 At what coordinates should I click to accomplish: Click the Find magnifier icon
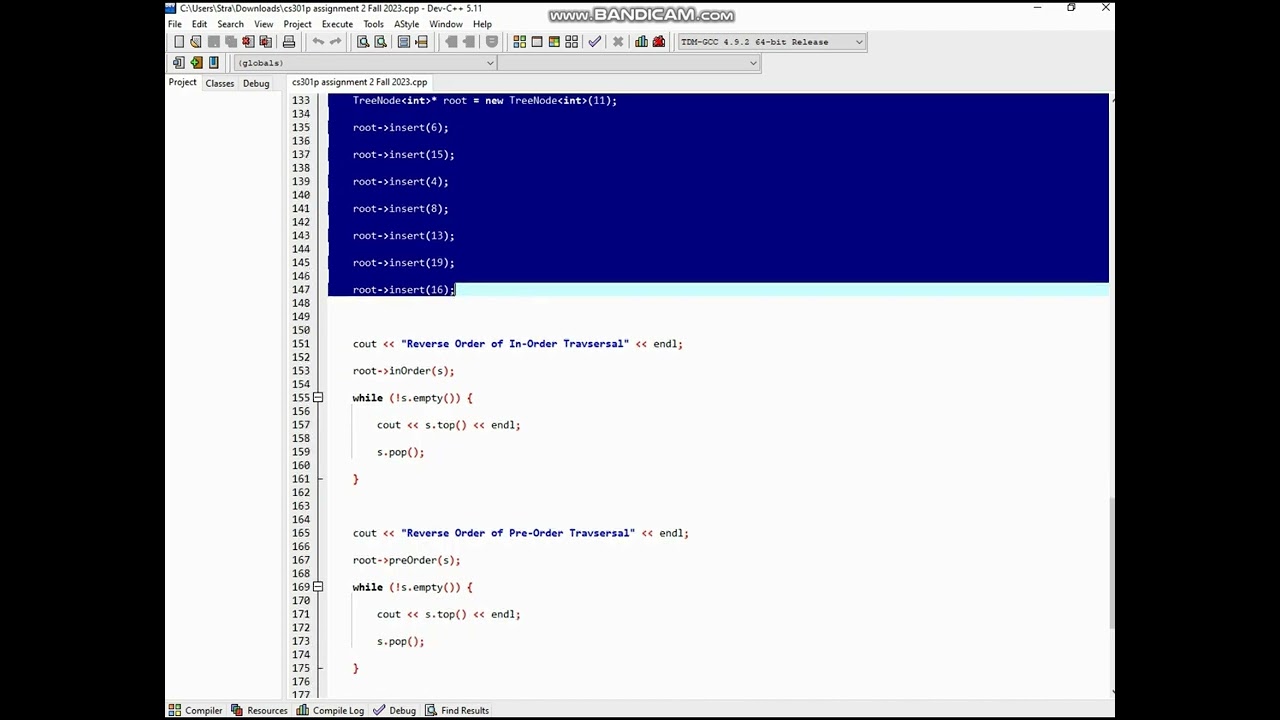pos(363,42)
